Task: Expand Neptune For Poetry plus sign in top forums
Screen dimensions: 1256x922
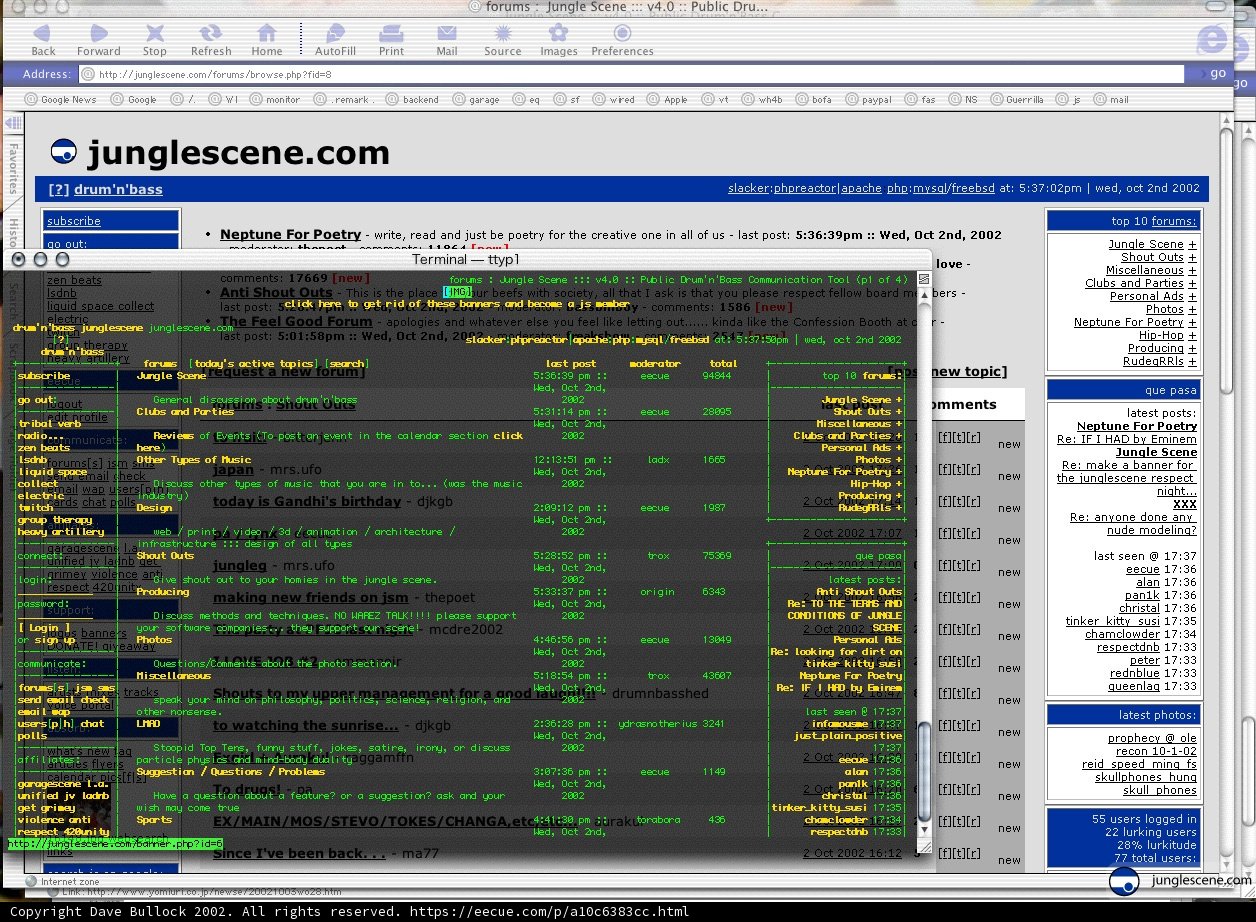Action: [x=1192, y=322]
